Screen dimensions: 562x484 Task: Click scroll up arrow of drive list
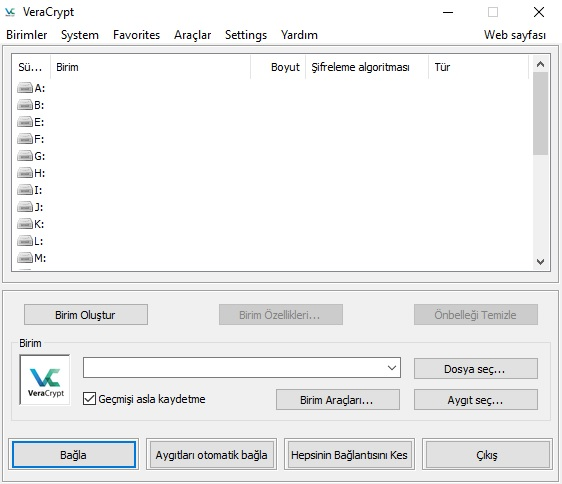[540, 64]
